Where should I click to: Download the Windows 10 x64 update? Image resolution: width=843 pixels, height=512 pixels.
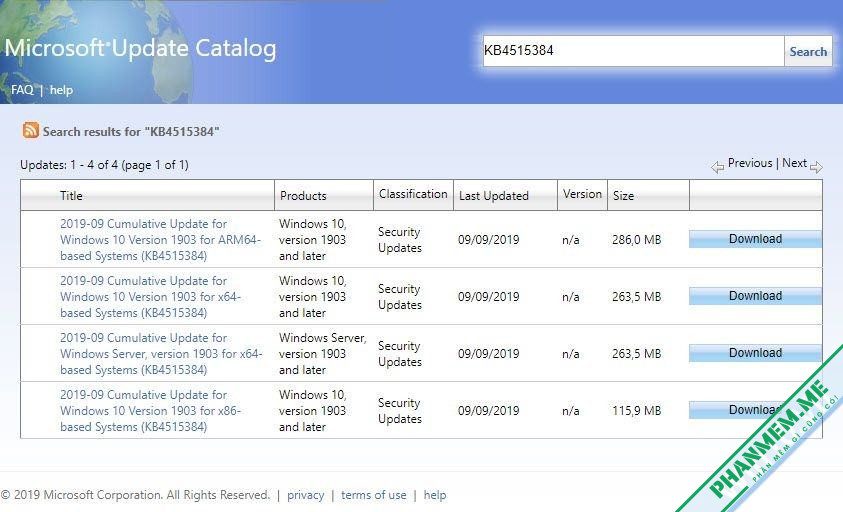pos(755,296)
